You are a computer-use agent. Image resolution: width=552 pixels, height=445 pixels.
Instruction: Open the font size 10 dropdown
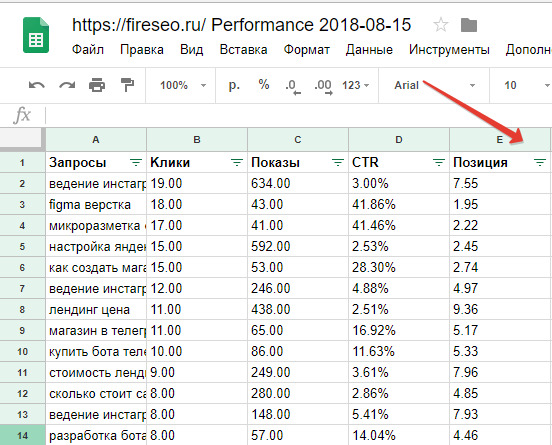coord(526,85)
